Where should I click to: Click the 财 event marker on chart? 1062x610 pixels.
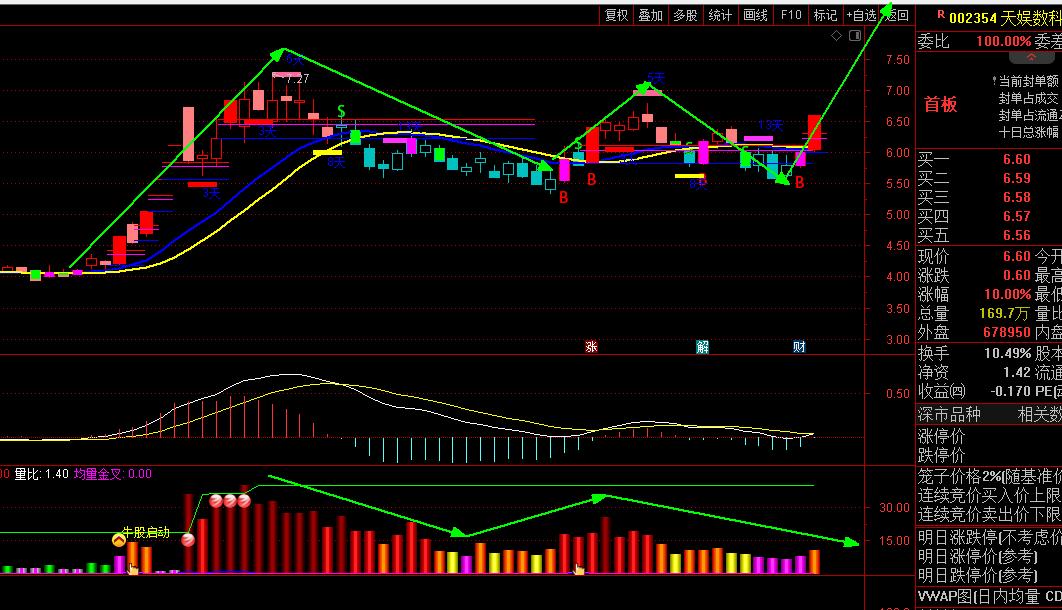coord(799,347)
